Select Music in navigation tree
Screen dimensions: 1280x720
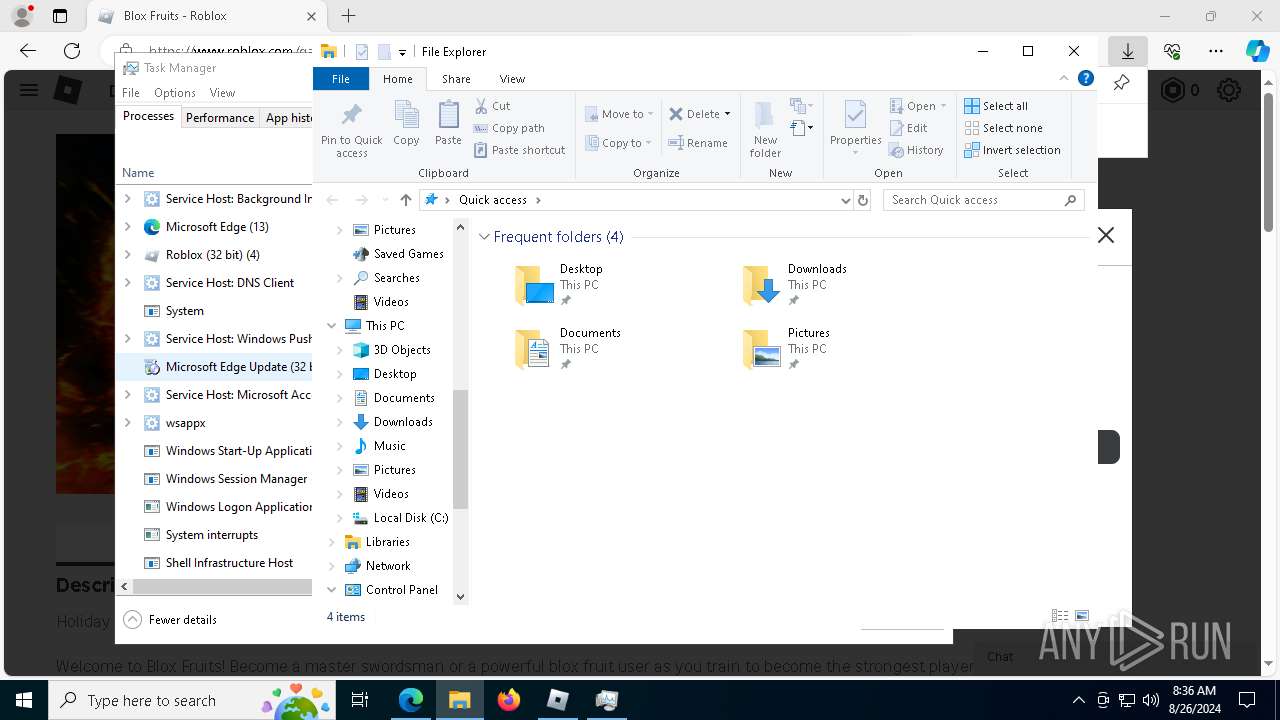coord(390,446)
